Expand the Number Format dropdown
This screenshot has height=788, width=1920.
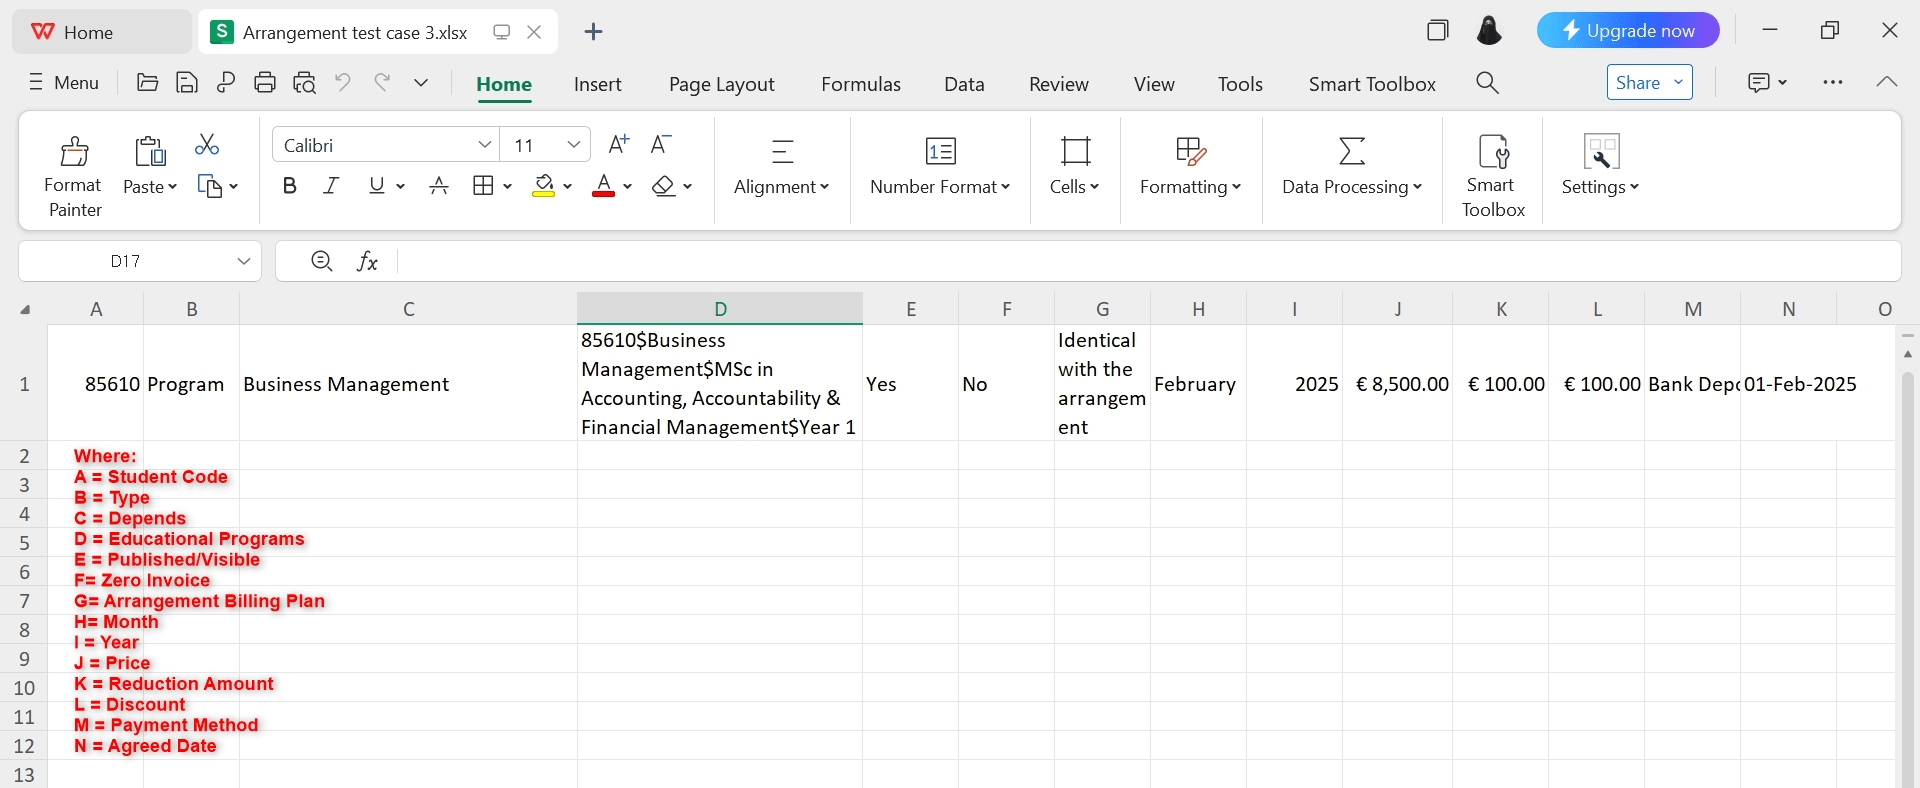[x=940, y=187]
